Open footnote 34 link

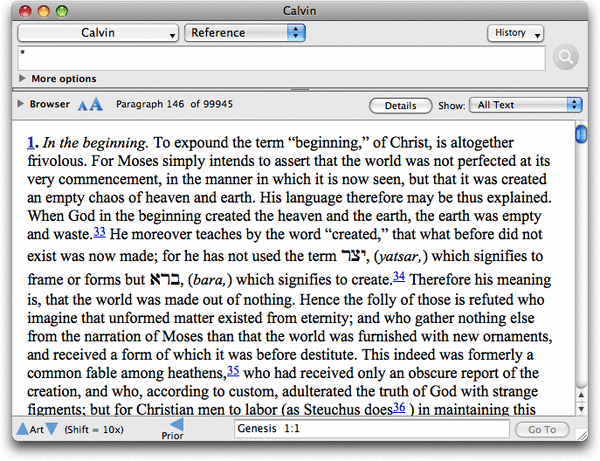pos(399,276)
